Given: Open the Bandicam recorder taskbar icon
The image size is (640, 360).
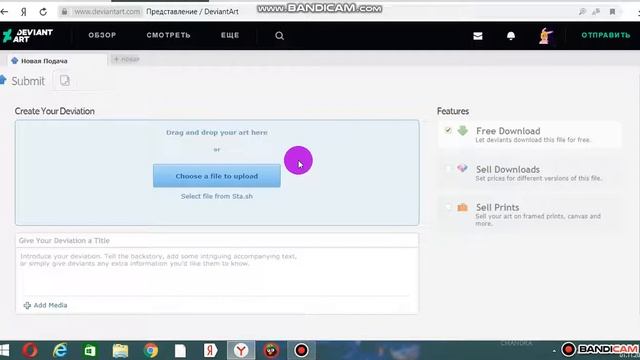Looking at the screenshot, I should [x=301, y=350].
